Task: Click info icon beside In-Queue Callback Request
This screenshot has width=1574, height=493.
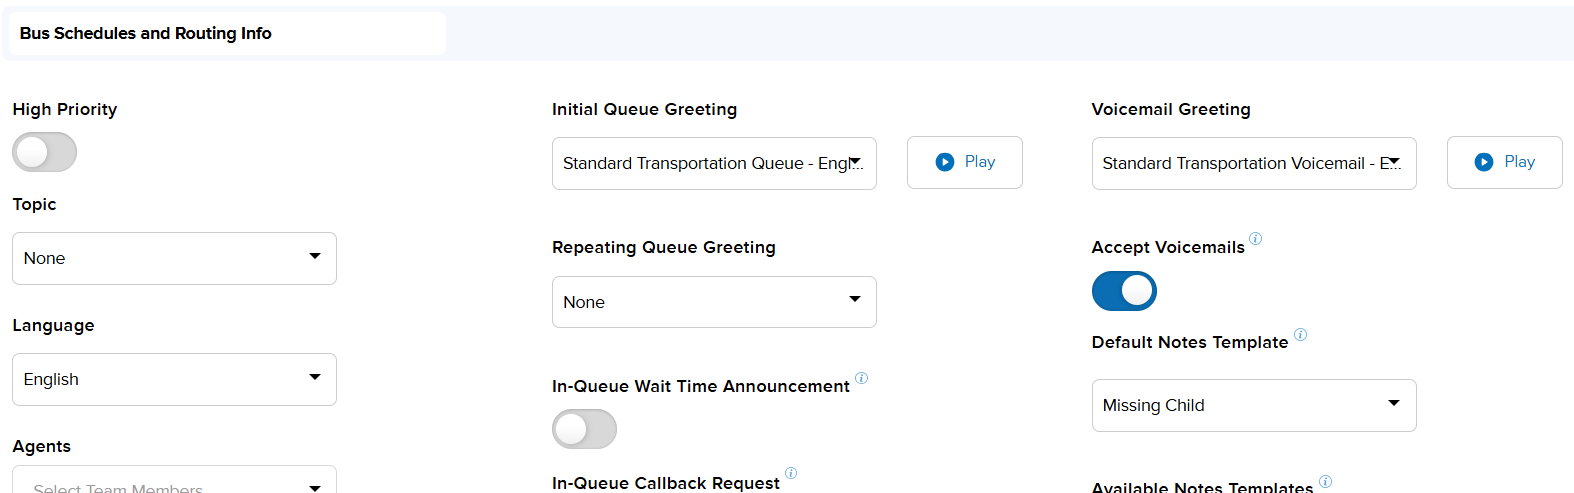Action: pyautogui.click(x=791, y=473)
